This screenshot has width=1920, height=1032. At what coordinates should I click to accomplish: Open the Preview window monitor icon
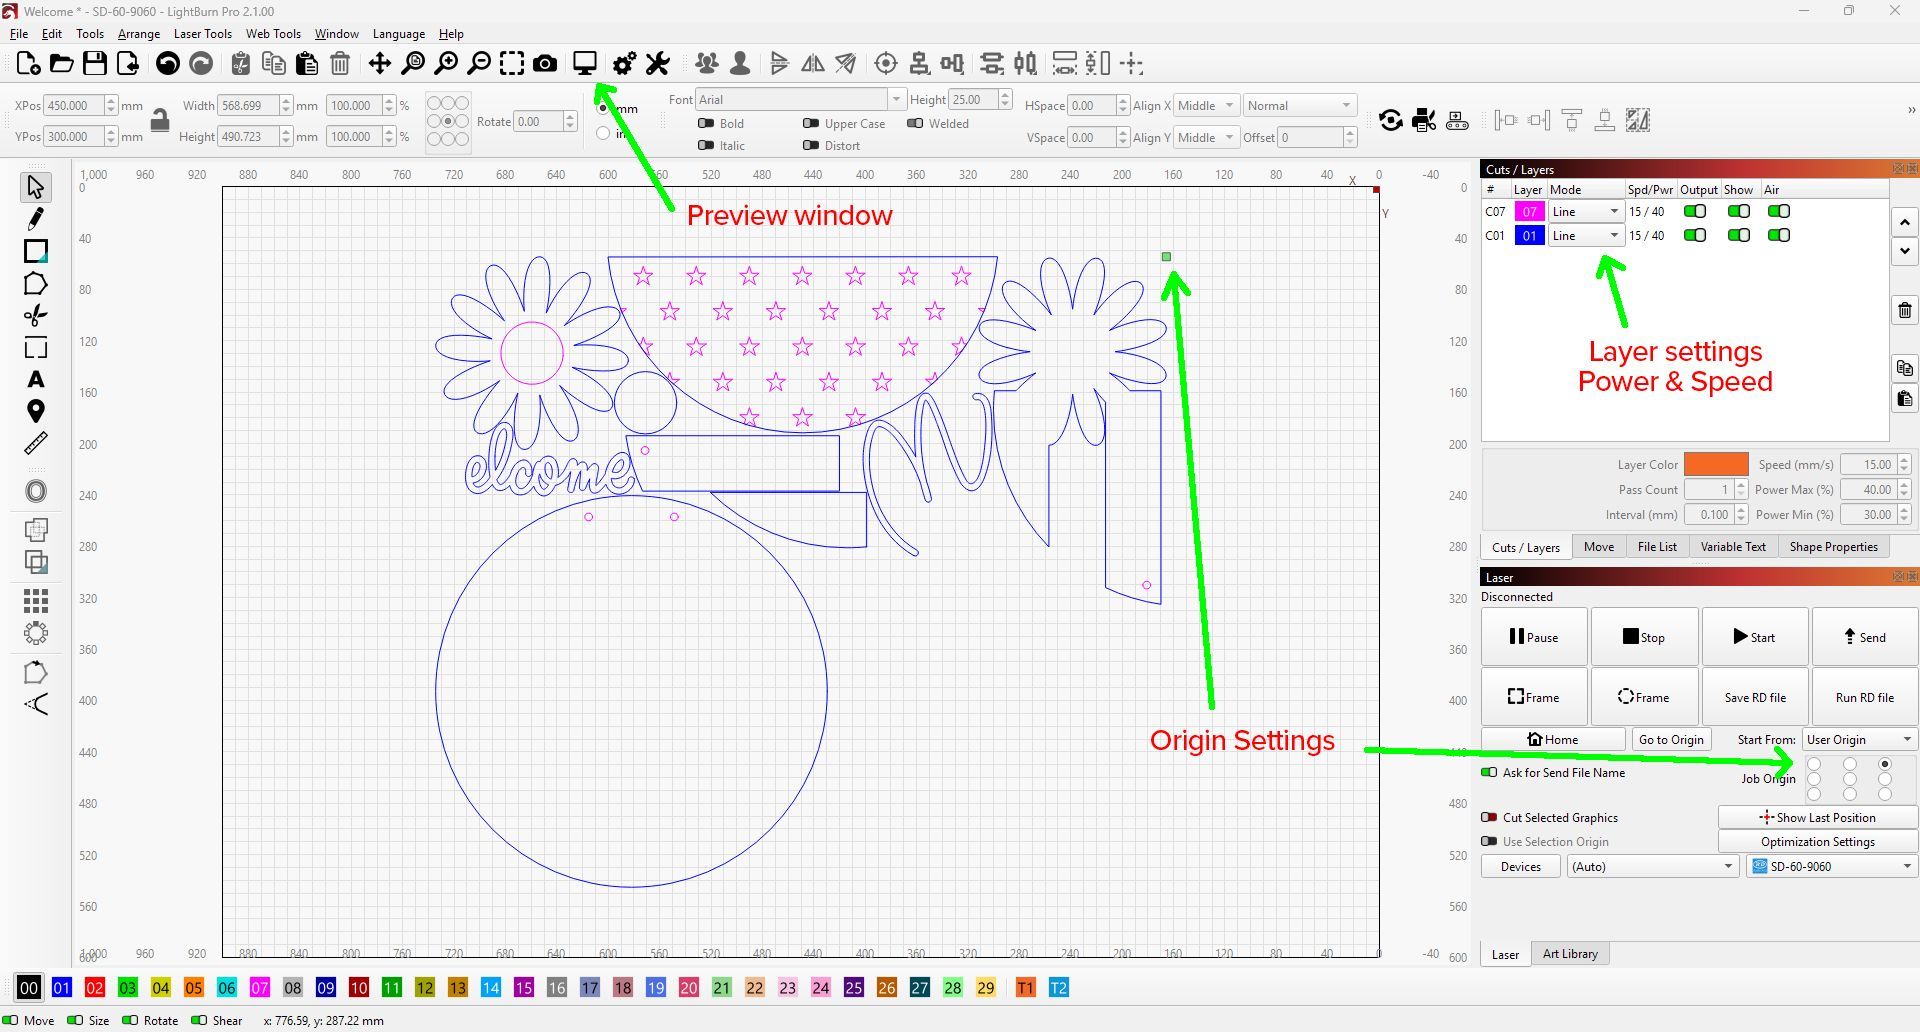tap(585, 64)
